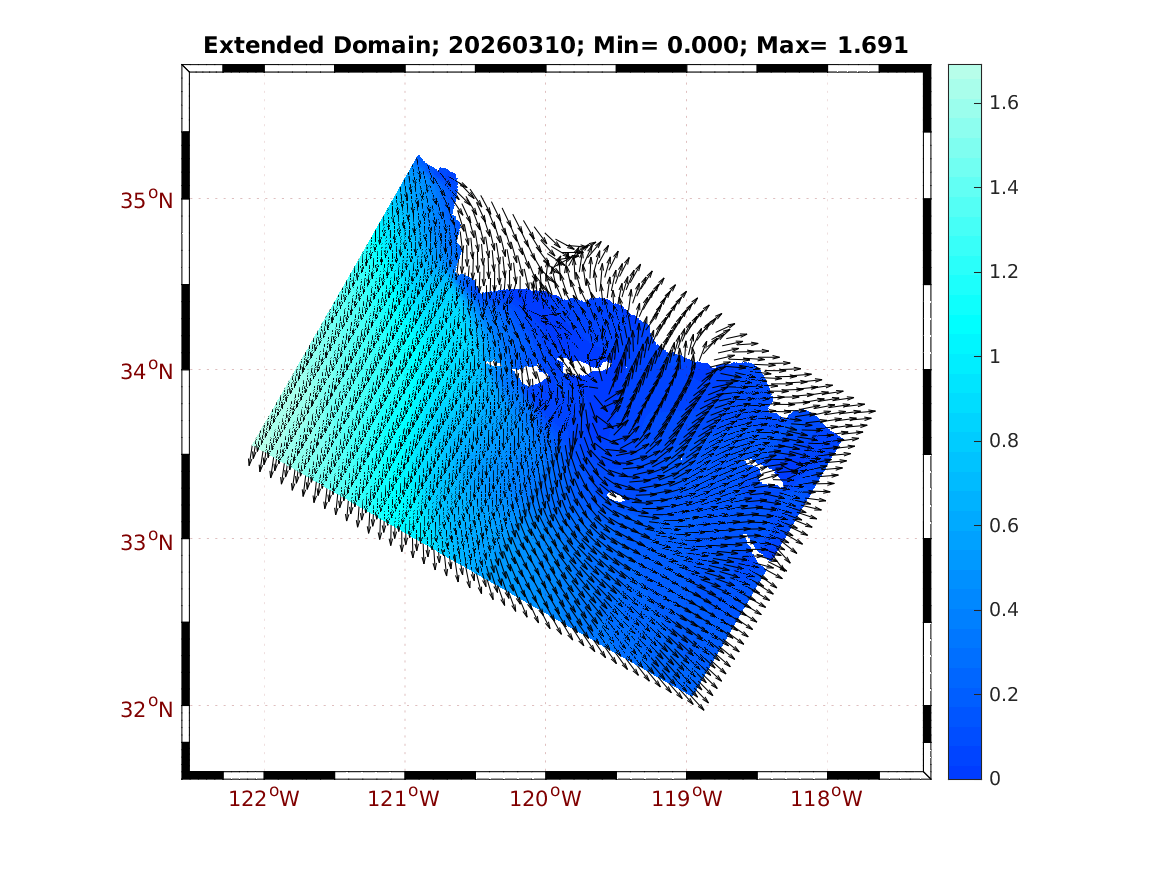Image resolution: width=1167 pixels, height=875 pixels.
Task: Click the colorbar tick label 0.4
Action: 1007,610
